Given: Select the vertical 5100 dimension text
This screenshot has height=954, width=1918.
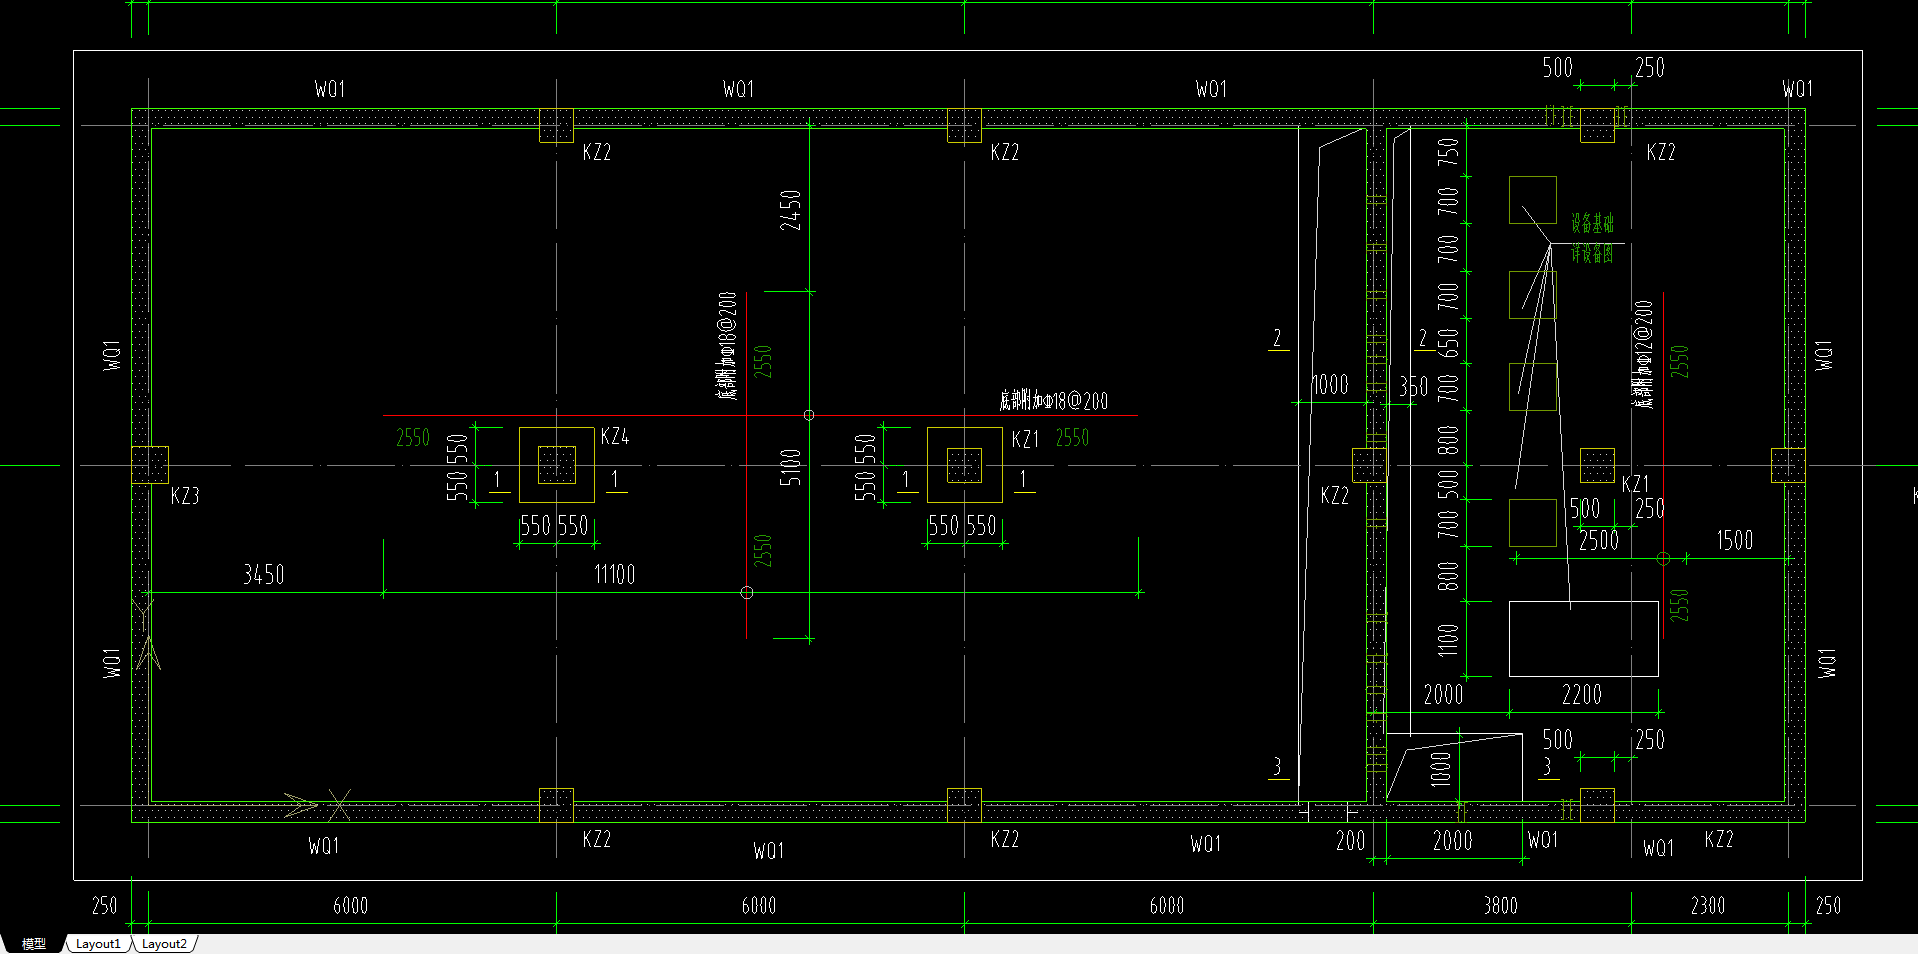Looking at the screenshot, I should point(791,467).
